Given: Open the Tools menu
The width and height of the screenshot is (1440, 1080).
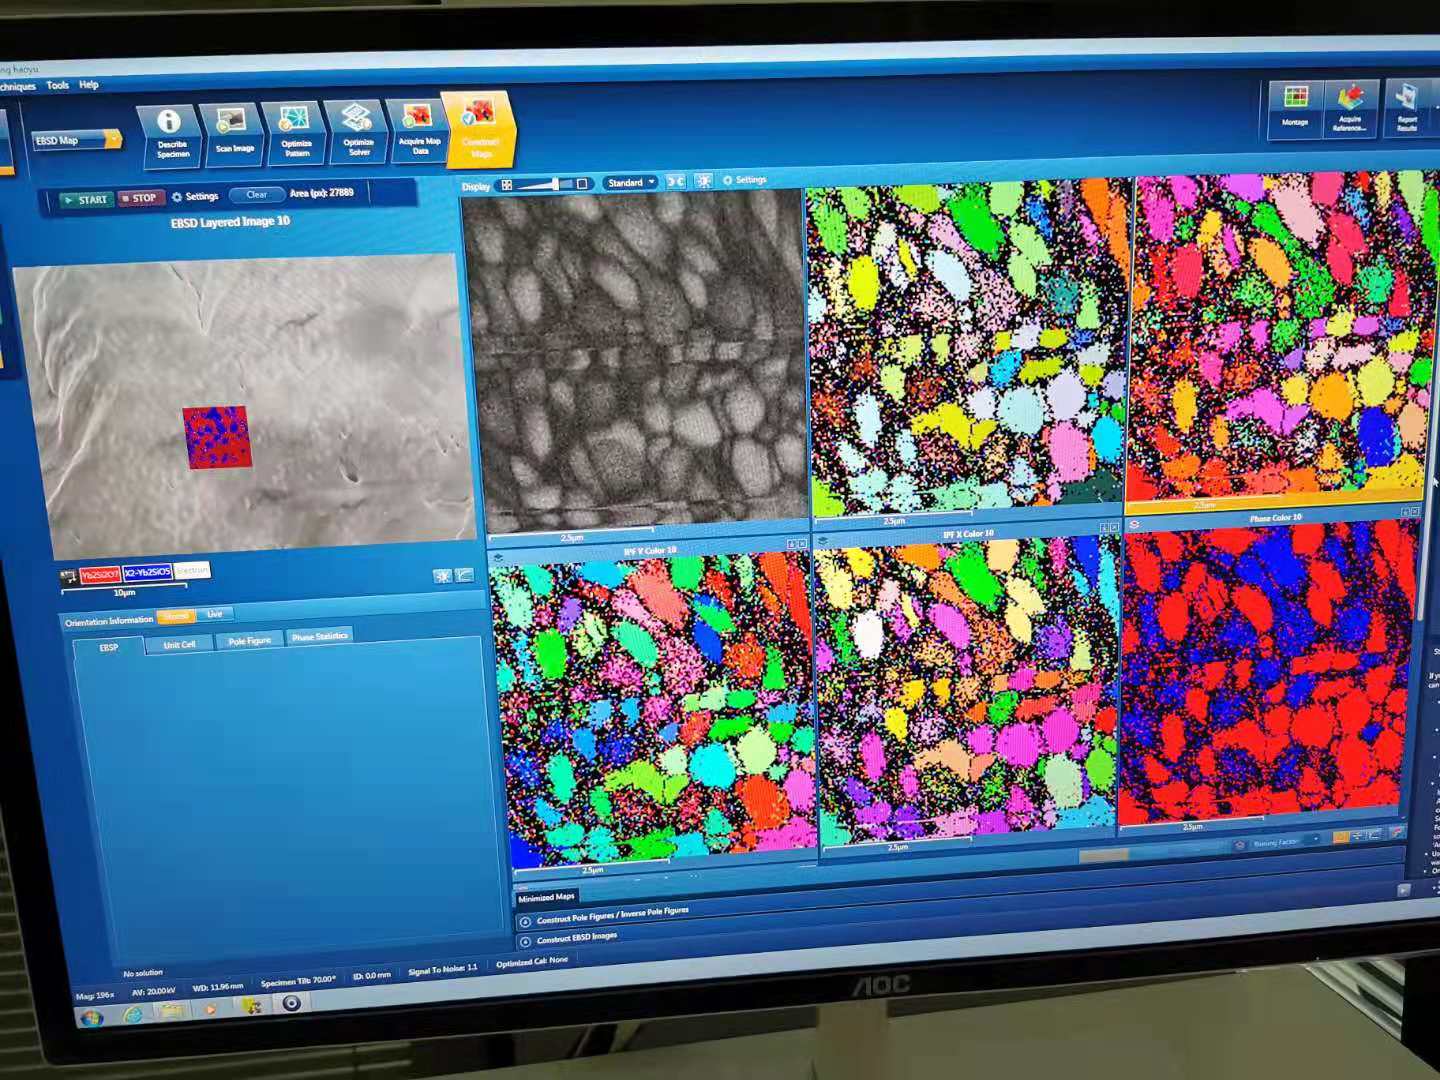Looking at the screenshot, I should tap(58, 86).
